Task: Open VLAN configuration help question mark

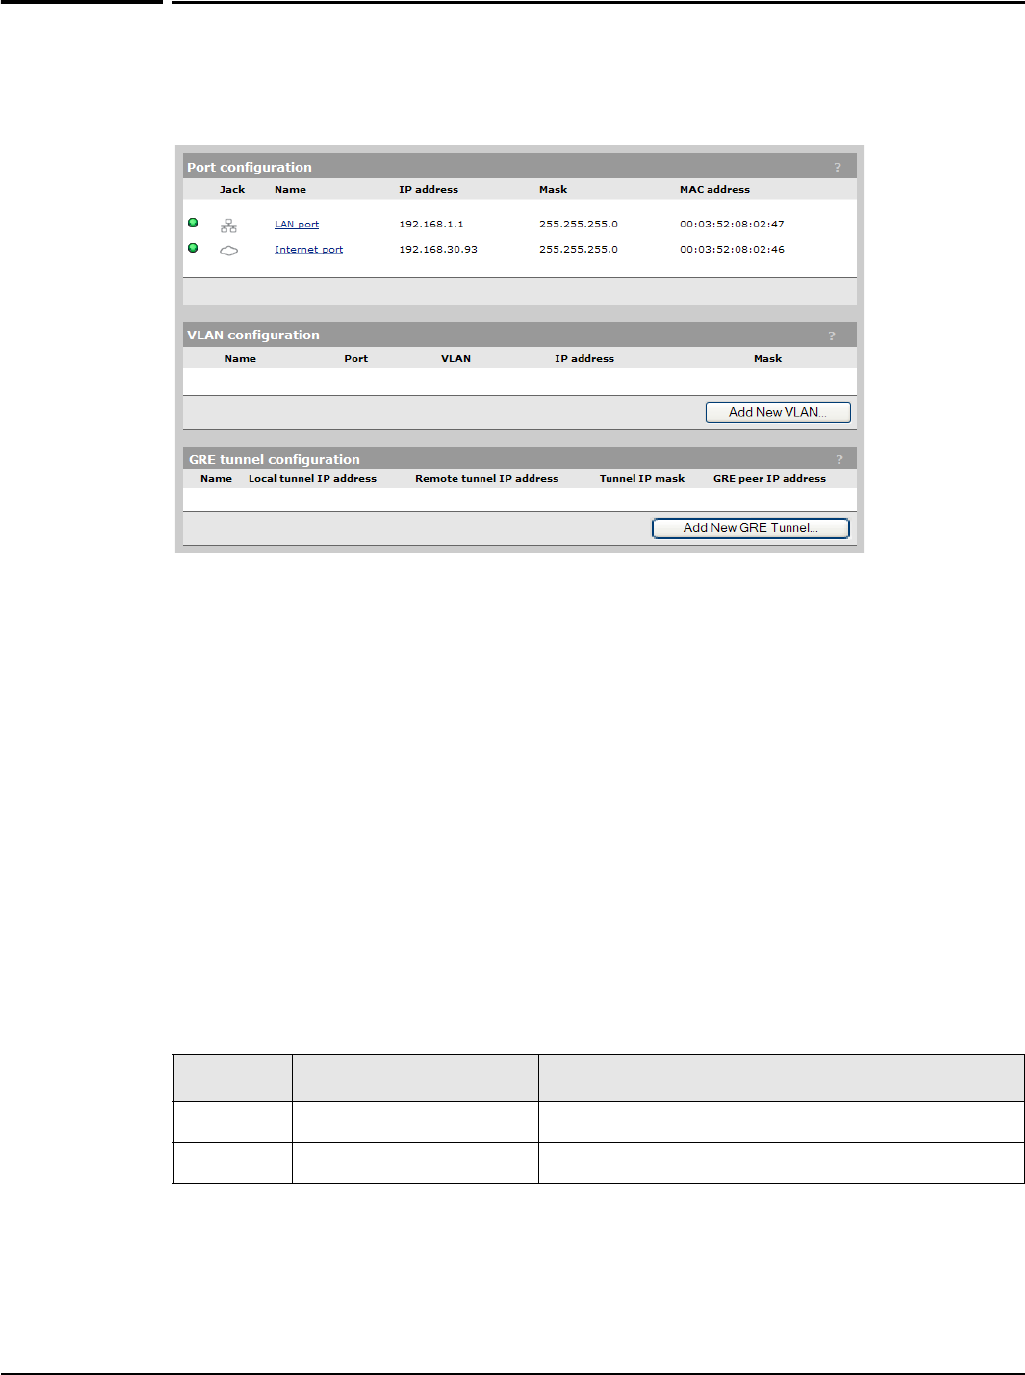Action: coord(831,336)
